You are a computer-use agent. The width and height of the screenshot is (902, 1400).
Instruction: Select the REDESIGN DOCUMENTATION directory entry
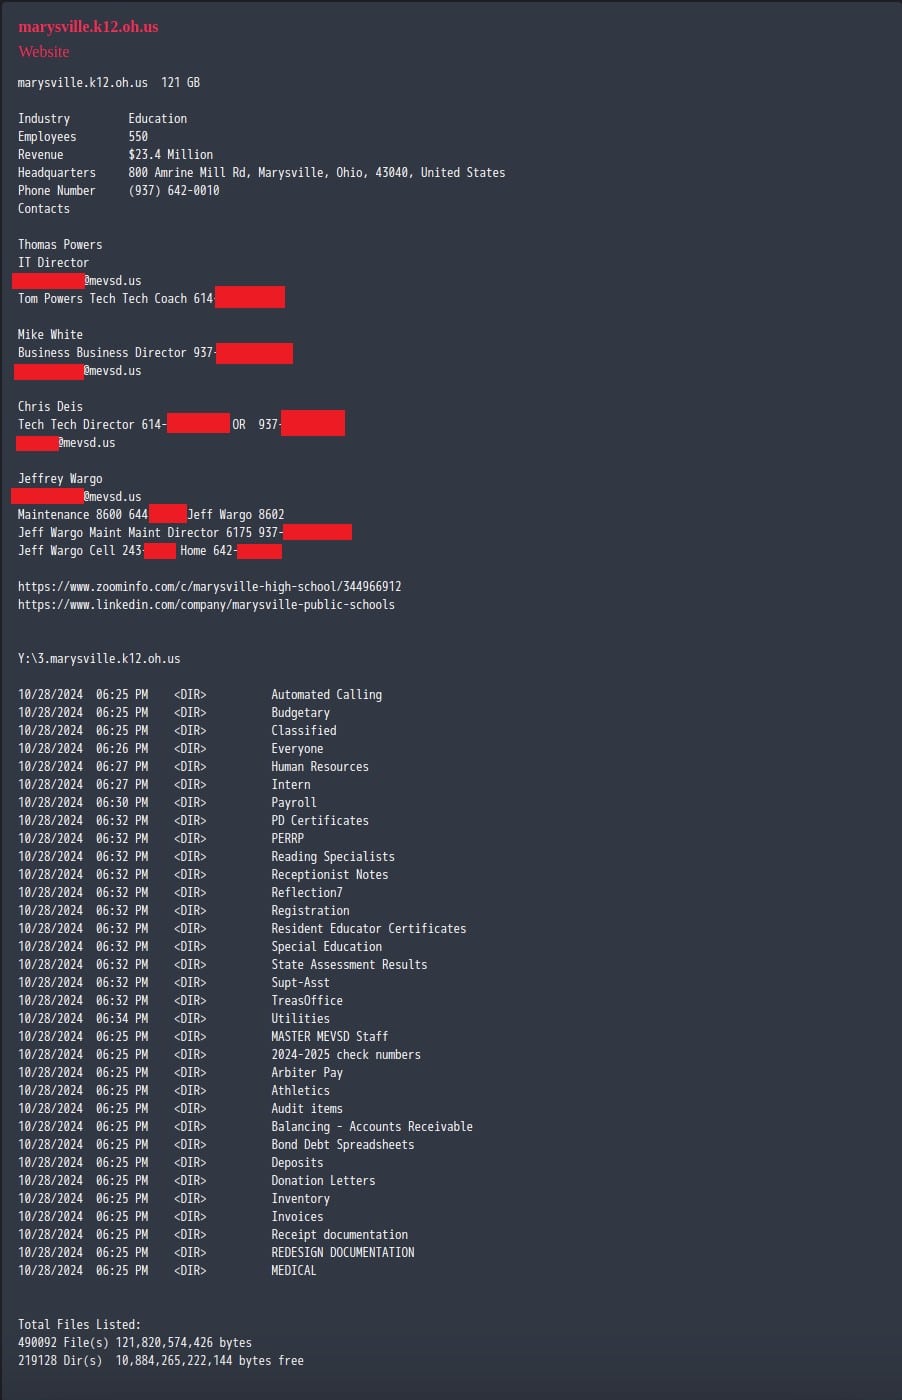point(343,1253)
